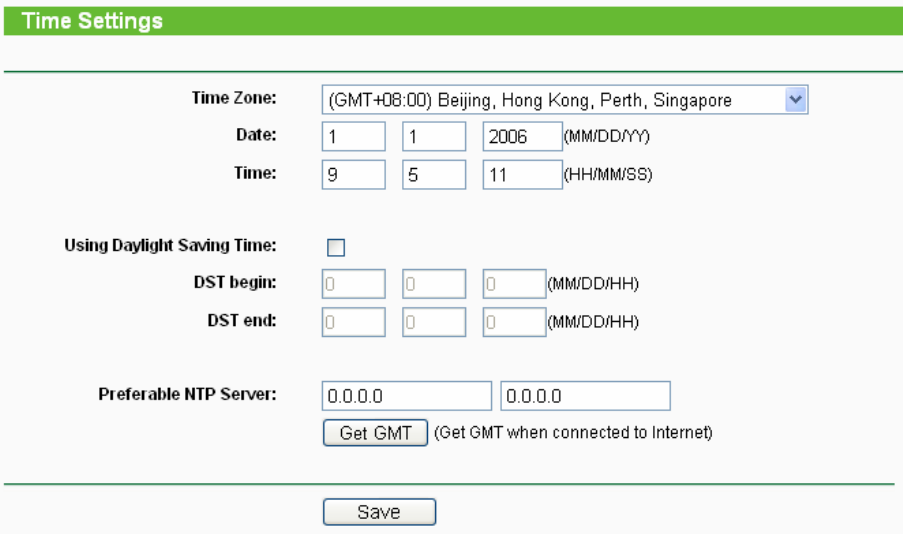Click the first Preferable NTP Server field
This screenshot has width=903, height=534.
pos(407,396)
